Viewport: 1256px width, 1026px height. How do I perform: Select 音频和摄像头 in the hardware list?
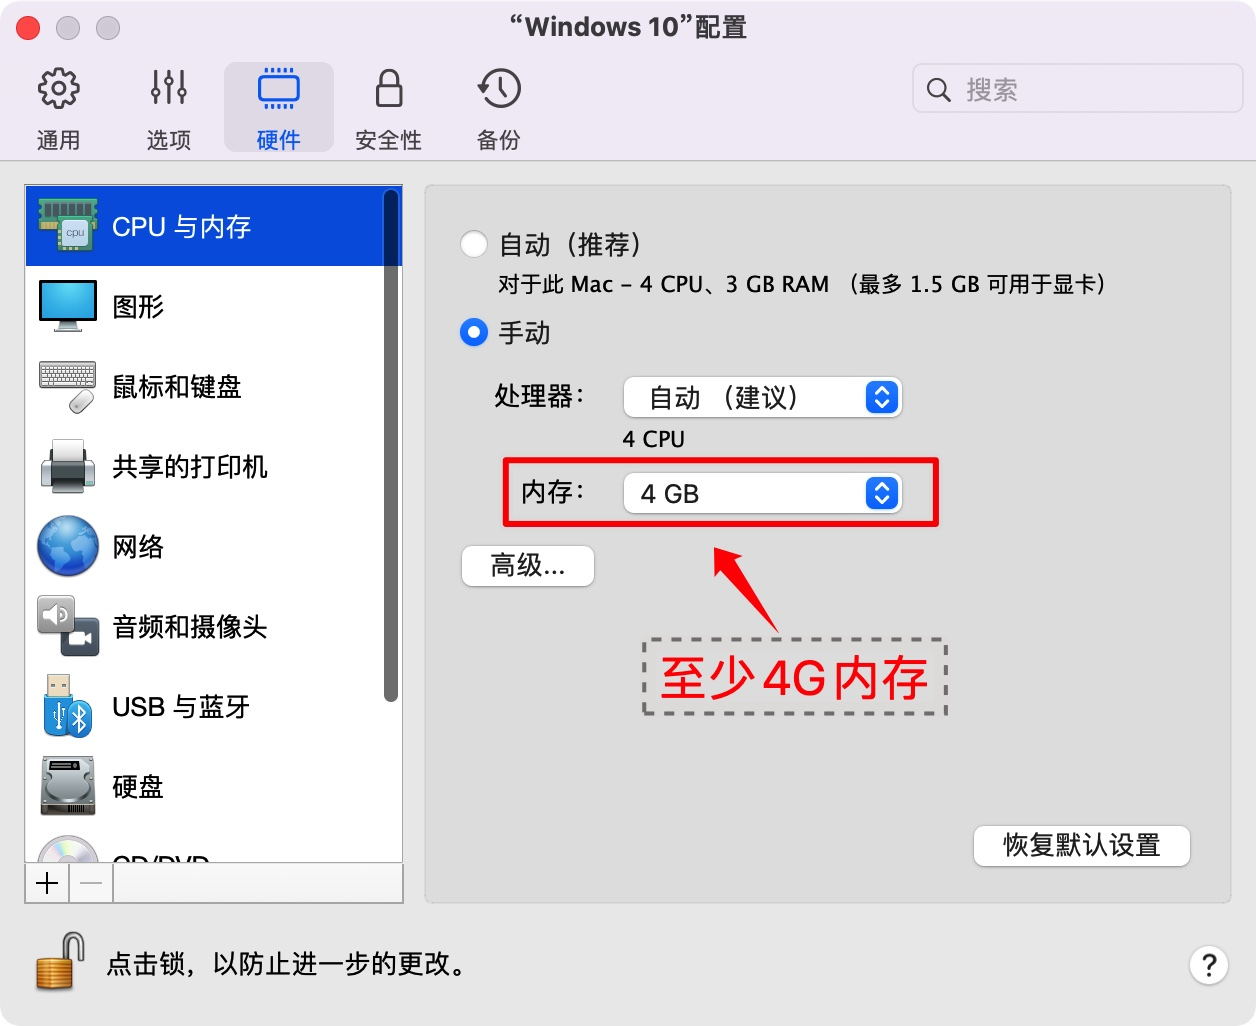pyautogui.click(x=205, y=626)
